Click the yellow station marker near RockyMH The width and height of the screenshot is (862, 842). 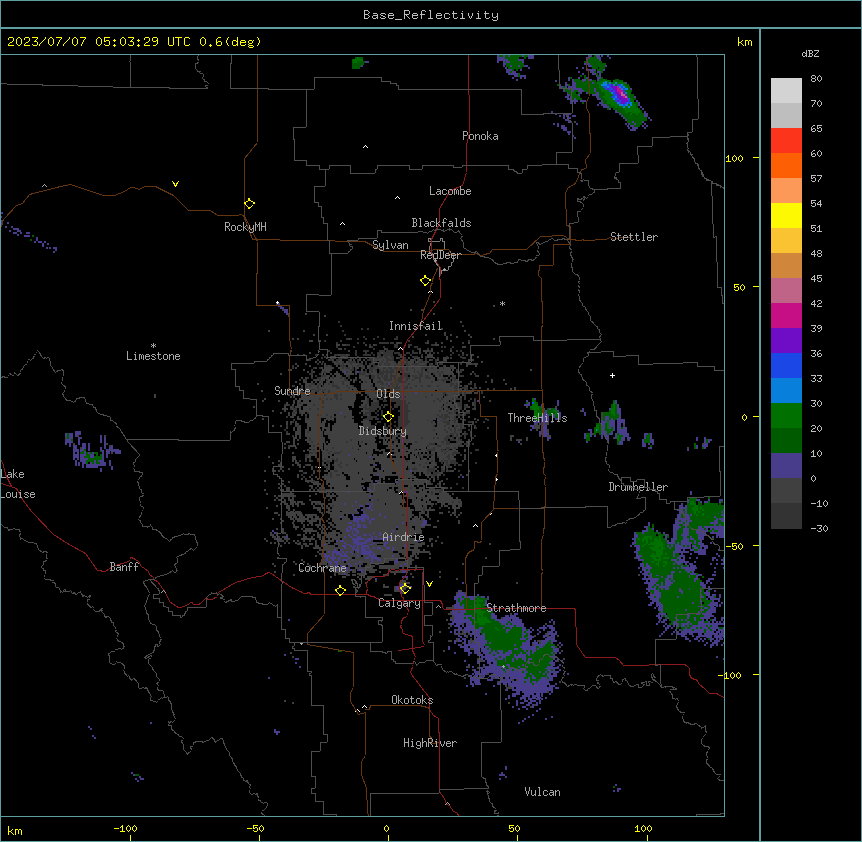coord(250,204)
